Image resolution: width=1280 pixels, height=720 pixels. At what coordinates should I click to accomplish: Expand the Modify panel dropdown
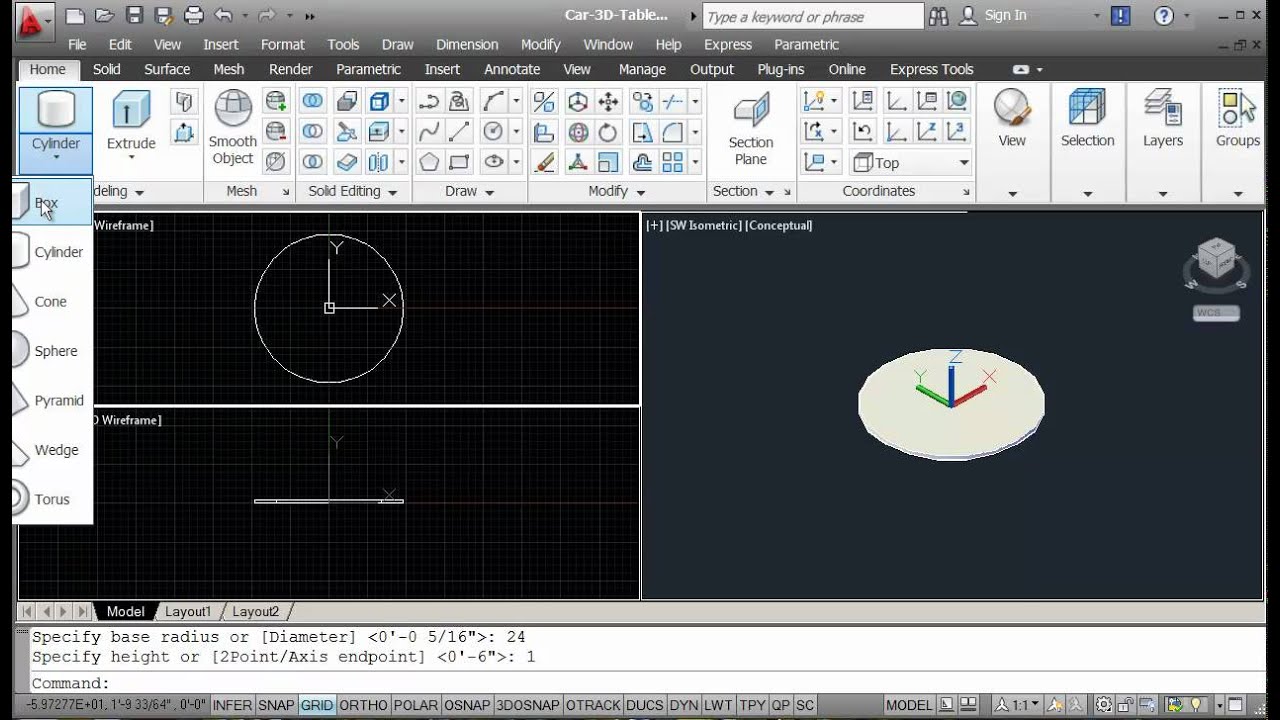pos(614,191)
